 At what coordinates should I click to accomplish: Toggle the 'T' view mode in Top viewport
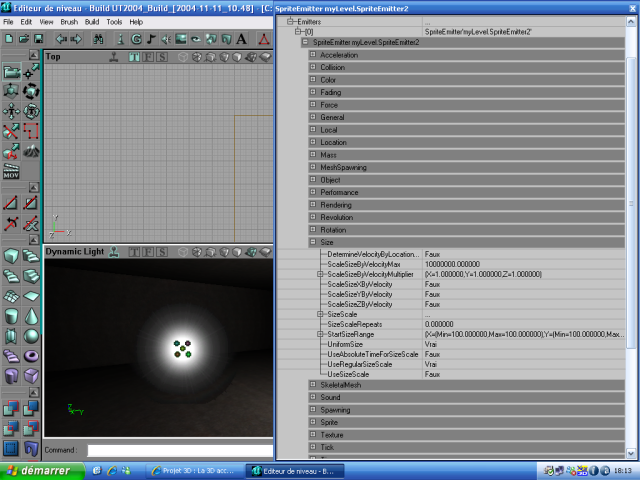tap(135, 57)
